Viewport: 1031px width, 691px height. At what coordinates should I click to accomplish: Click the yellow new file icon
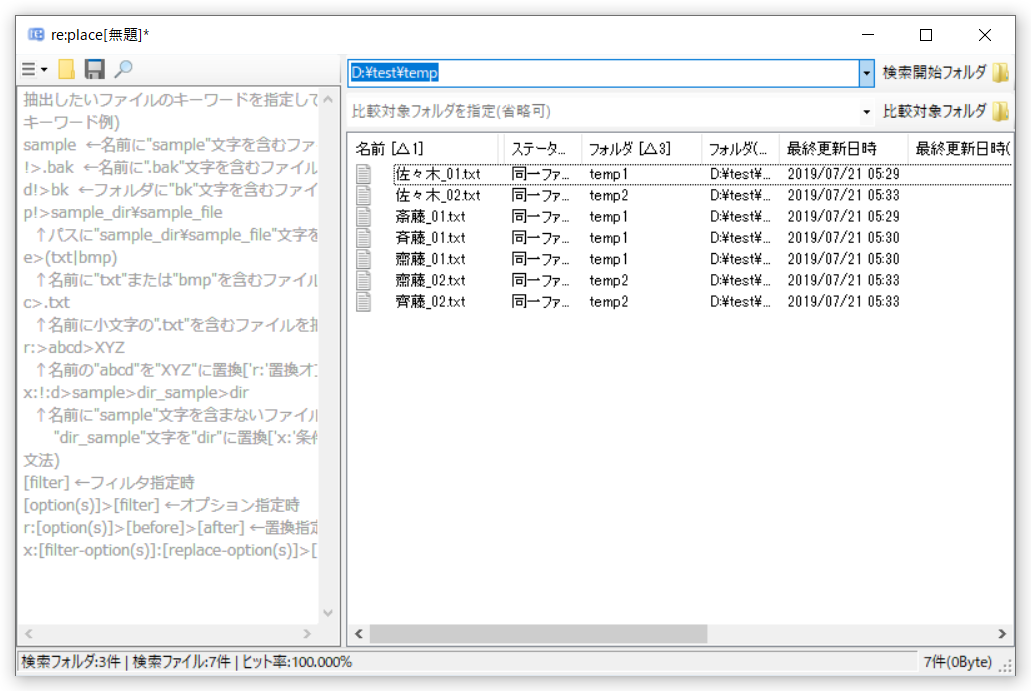66,69
